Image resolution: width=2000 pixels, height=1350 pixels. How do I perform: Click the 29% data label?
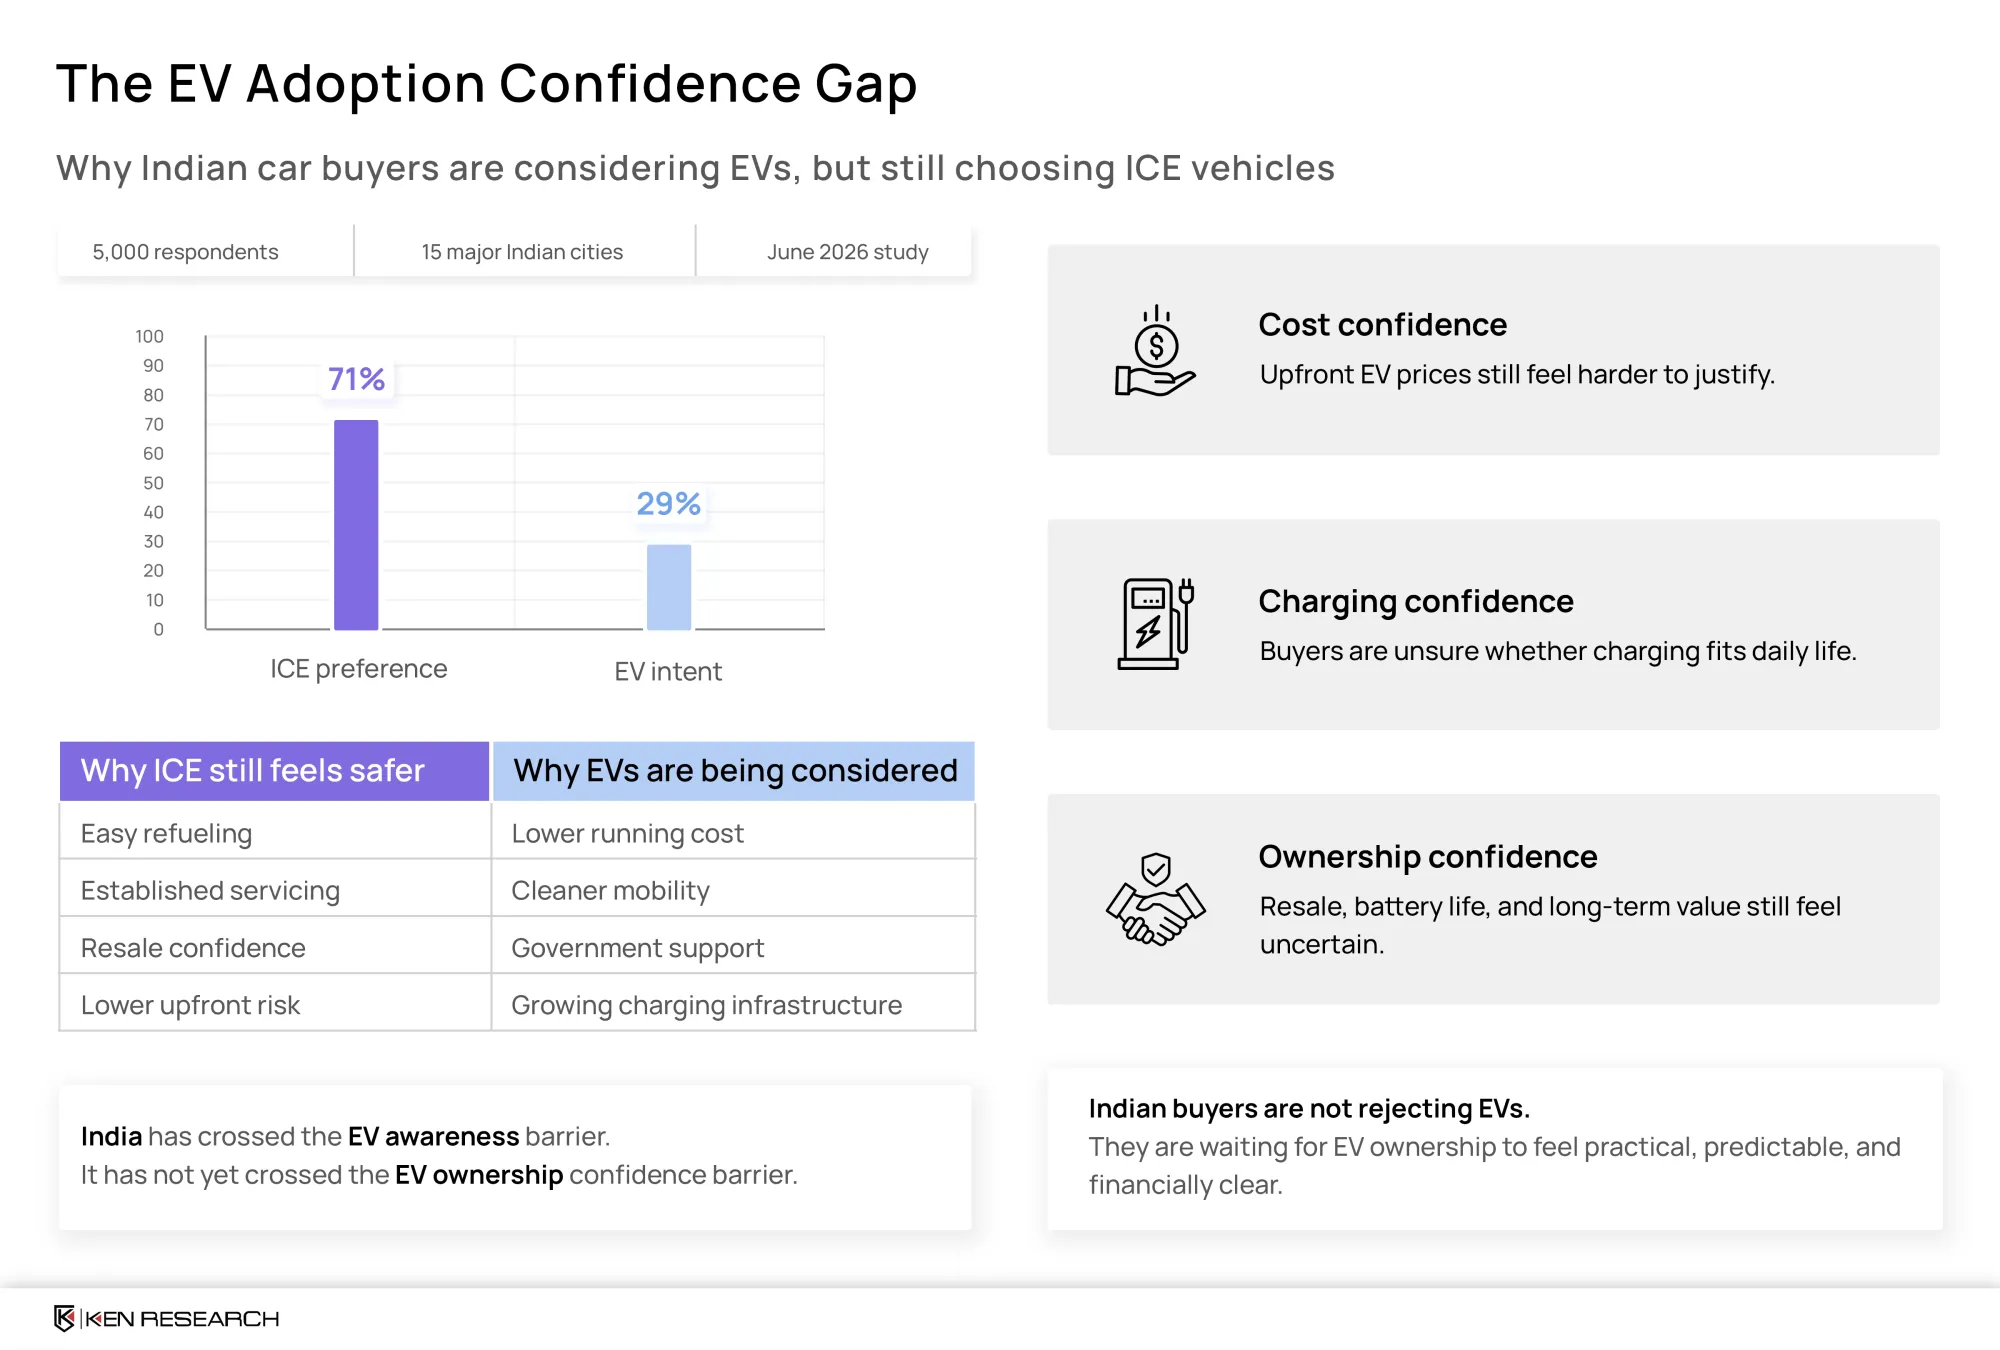coord(669,503)
